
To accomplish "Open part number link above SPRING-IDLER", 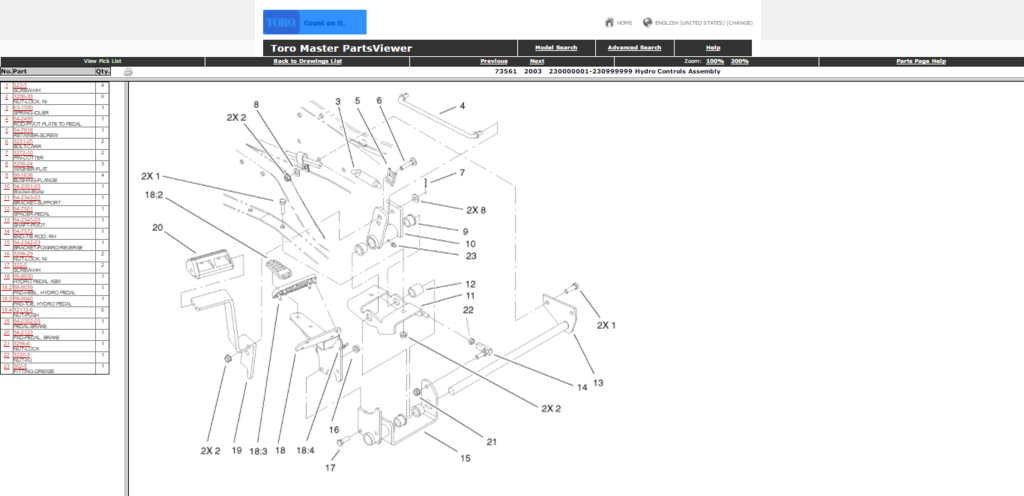I will tap(23, 108).
